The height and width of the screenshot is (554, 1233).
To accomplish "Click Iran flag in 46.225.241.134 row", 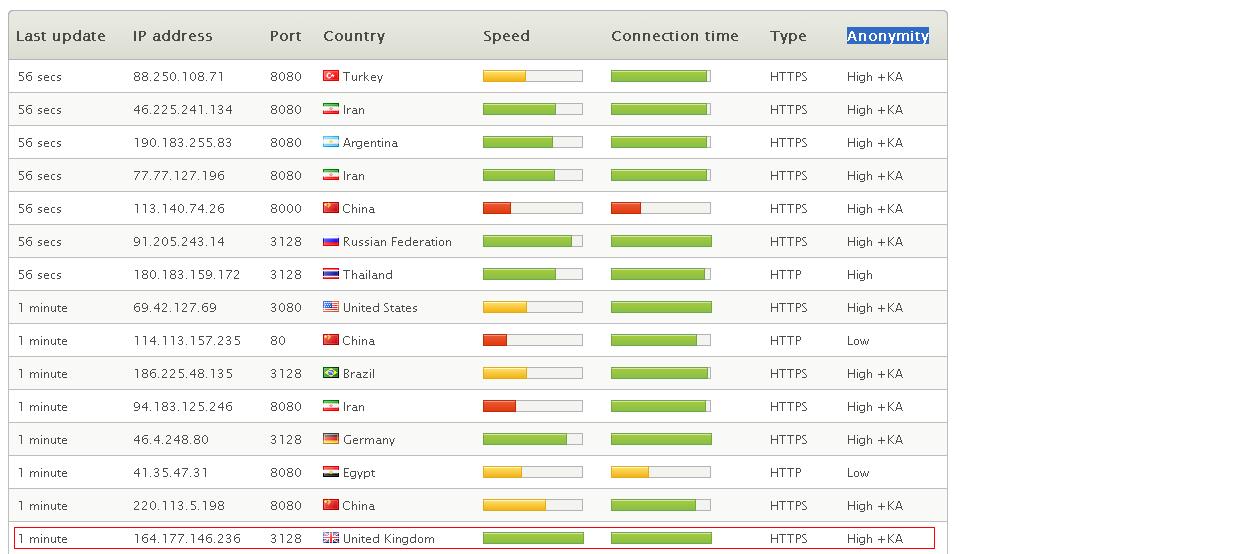I will [331, 109].
